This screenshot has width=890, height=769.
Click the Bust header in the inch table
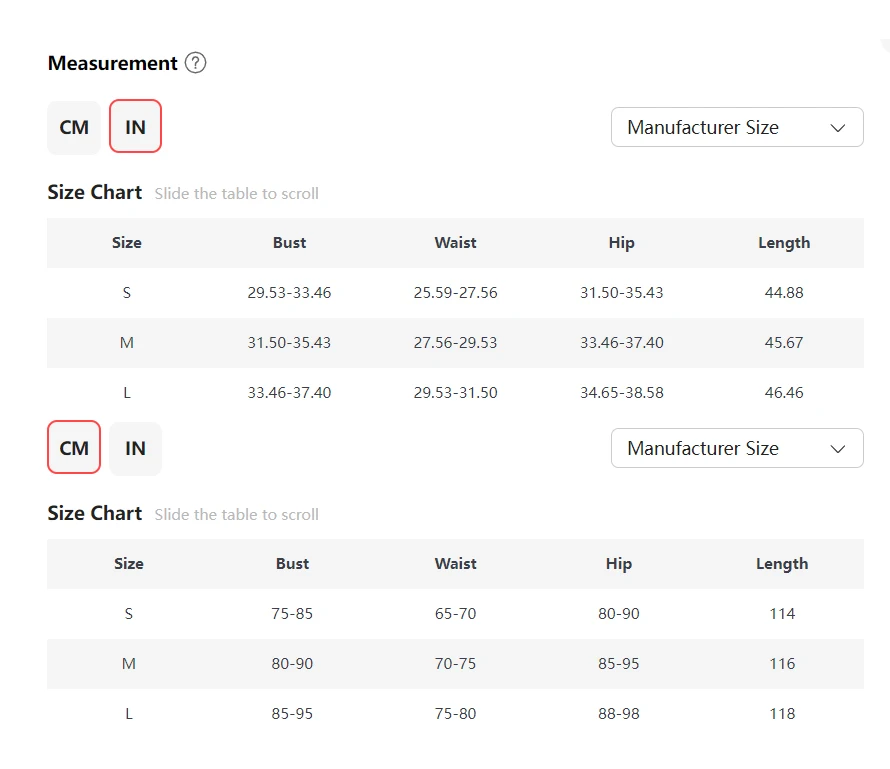coord(289,243)
